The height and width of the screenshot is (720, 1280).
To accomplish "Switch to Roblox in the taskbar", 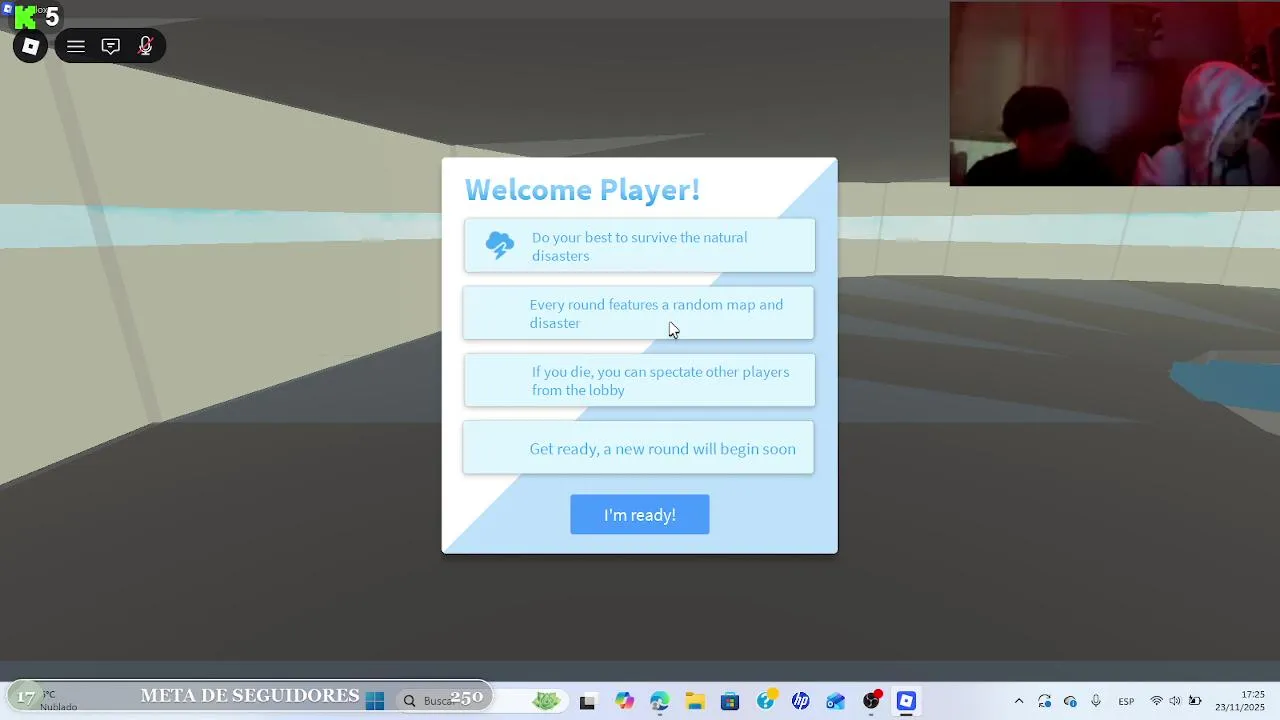I will click(906, 701).
